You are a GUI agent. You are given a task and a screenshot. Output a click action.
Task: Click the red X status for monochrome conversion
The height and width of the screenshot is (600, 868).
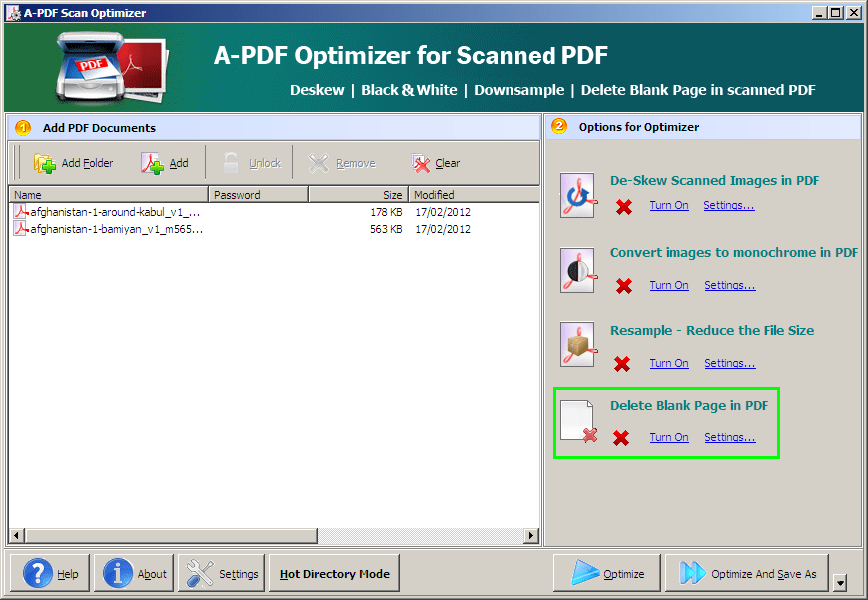(x=624, y=286)
